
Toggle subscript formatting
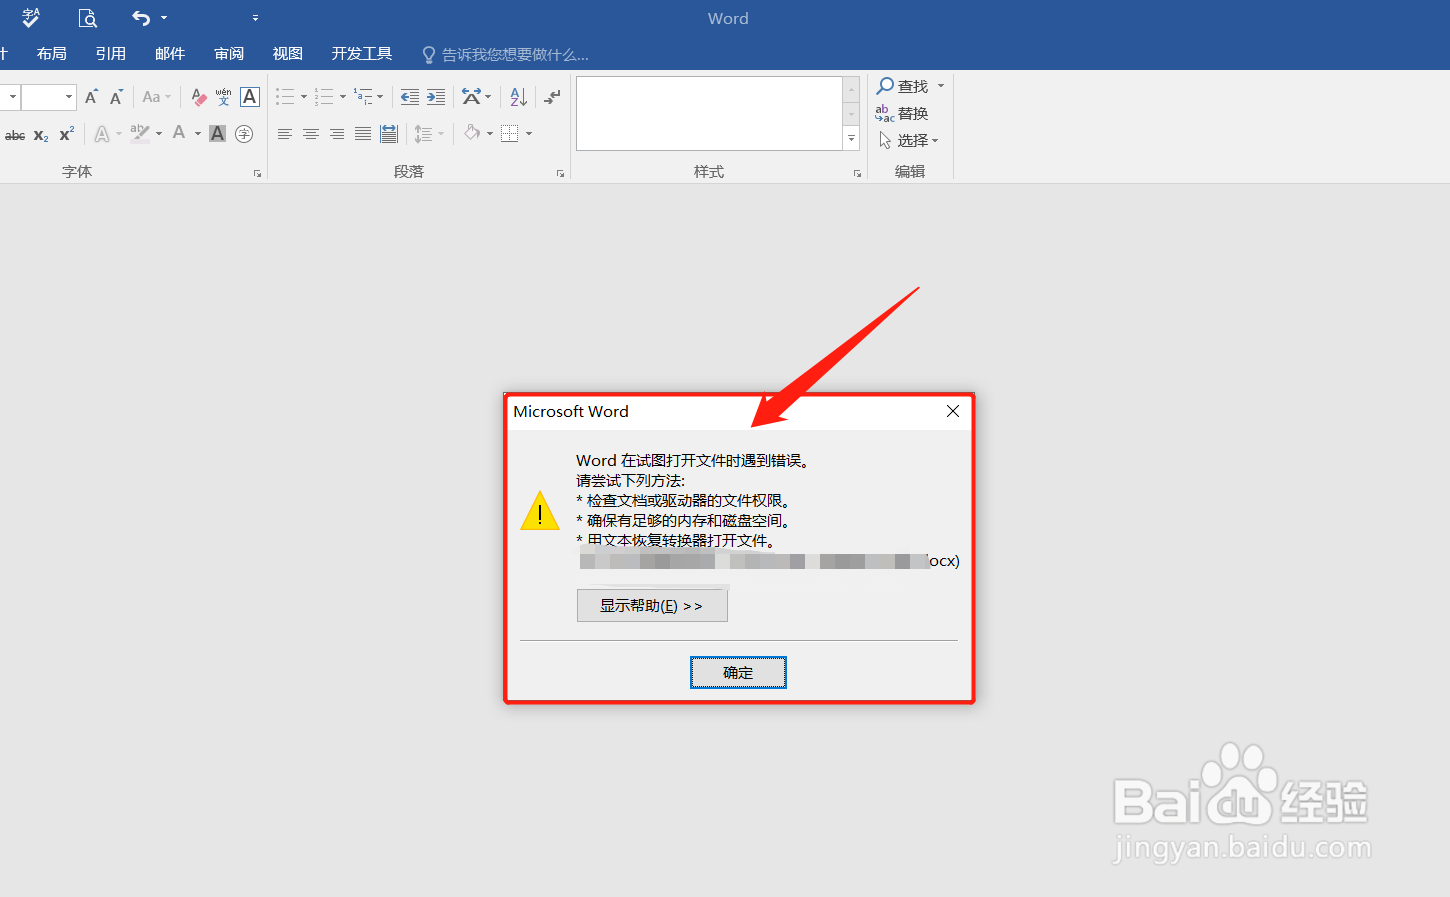[x=41, y=135]
